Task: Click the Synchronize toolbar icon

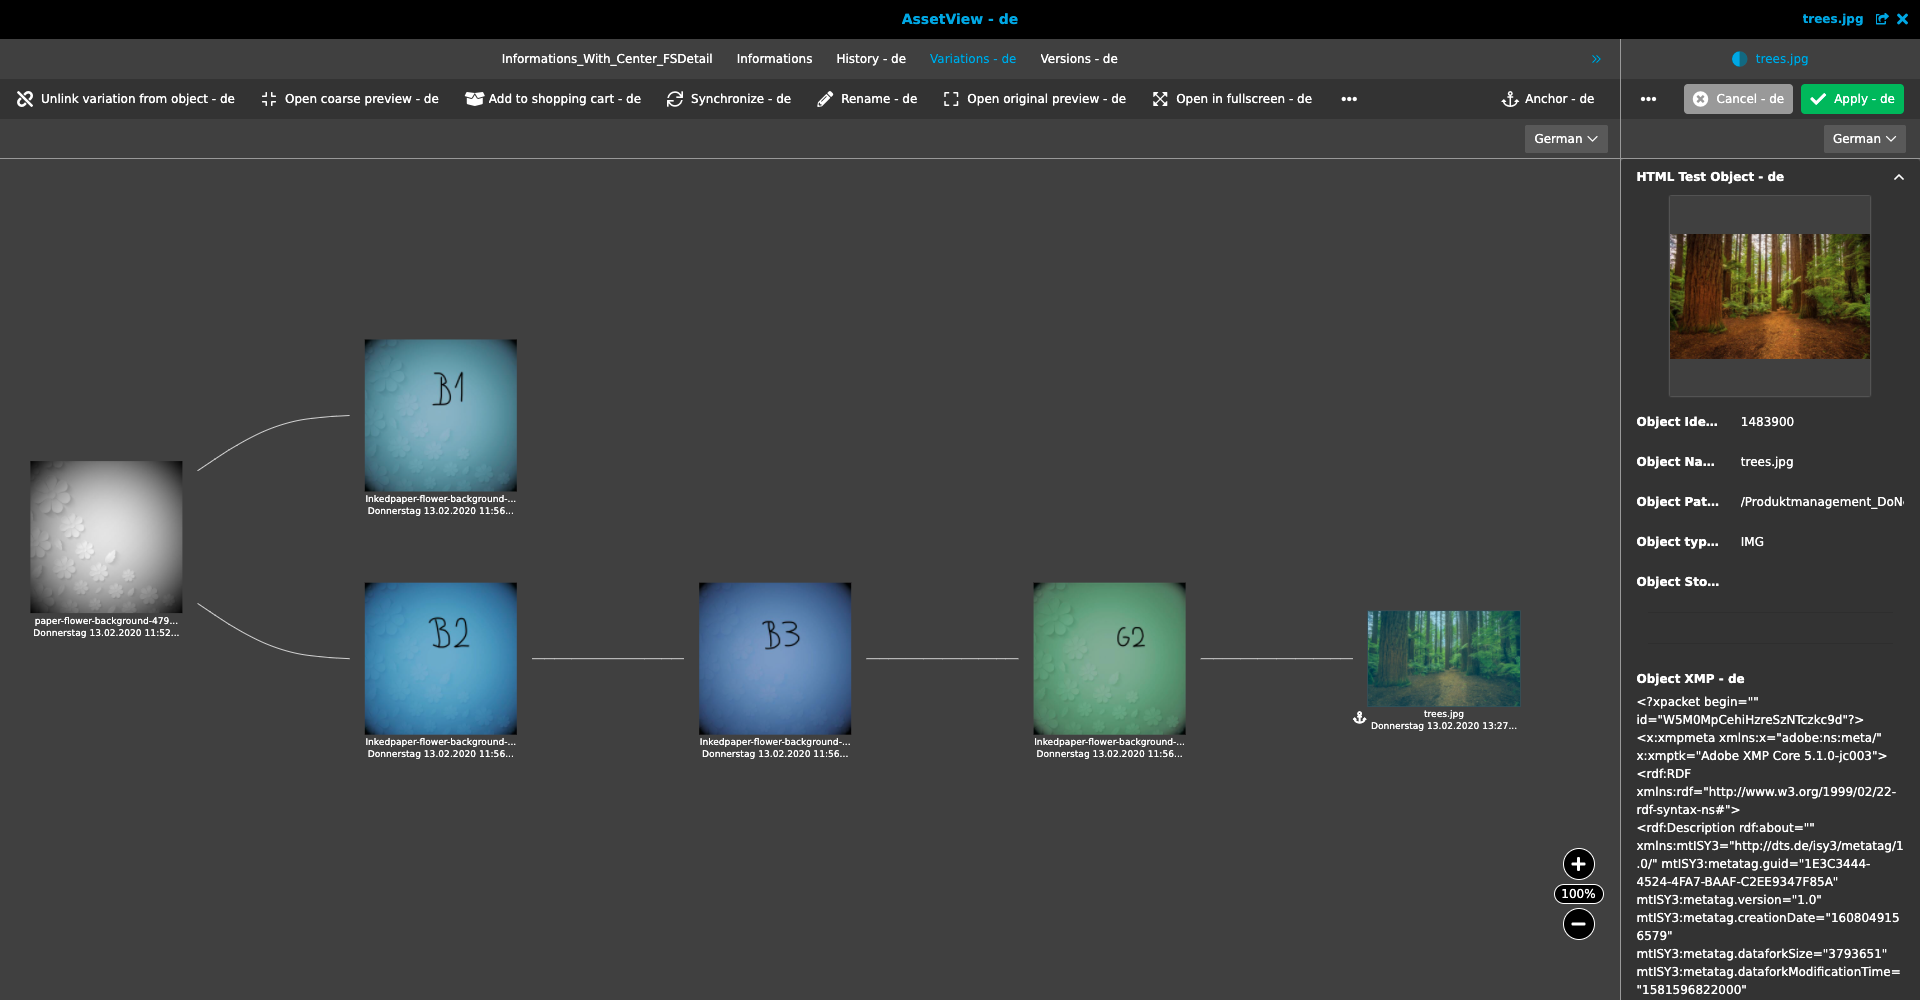Action: tap(675, 99)
